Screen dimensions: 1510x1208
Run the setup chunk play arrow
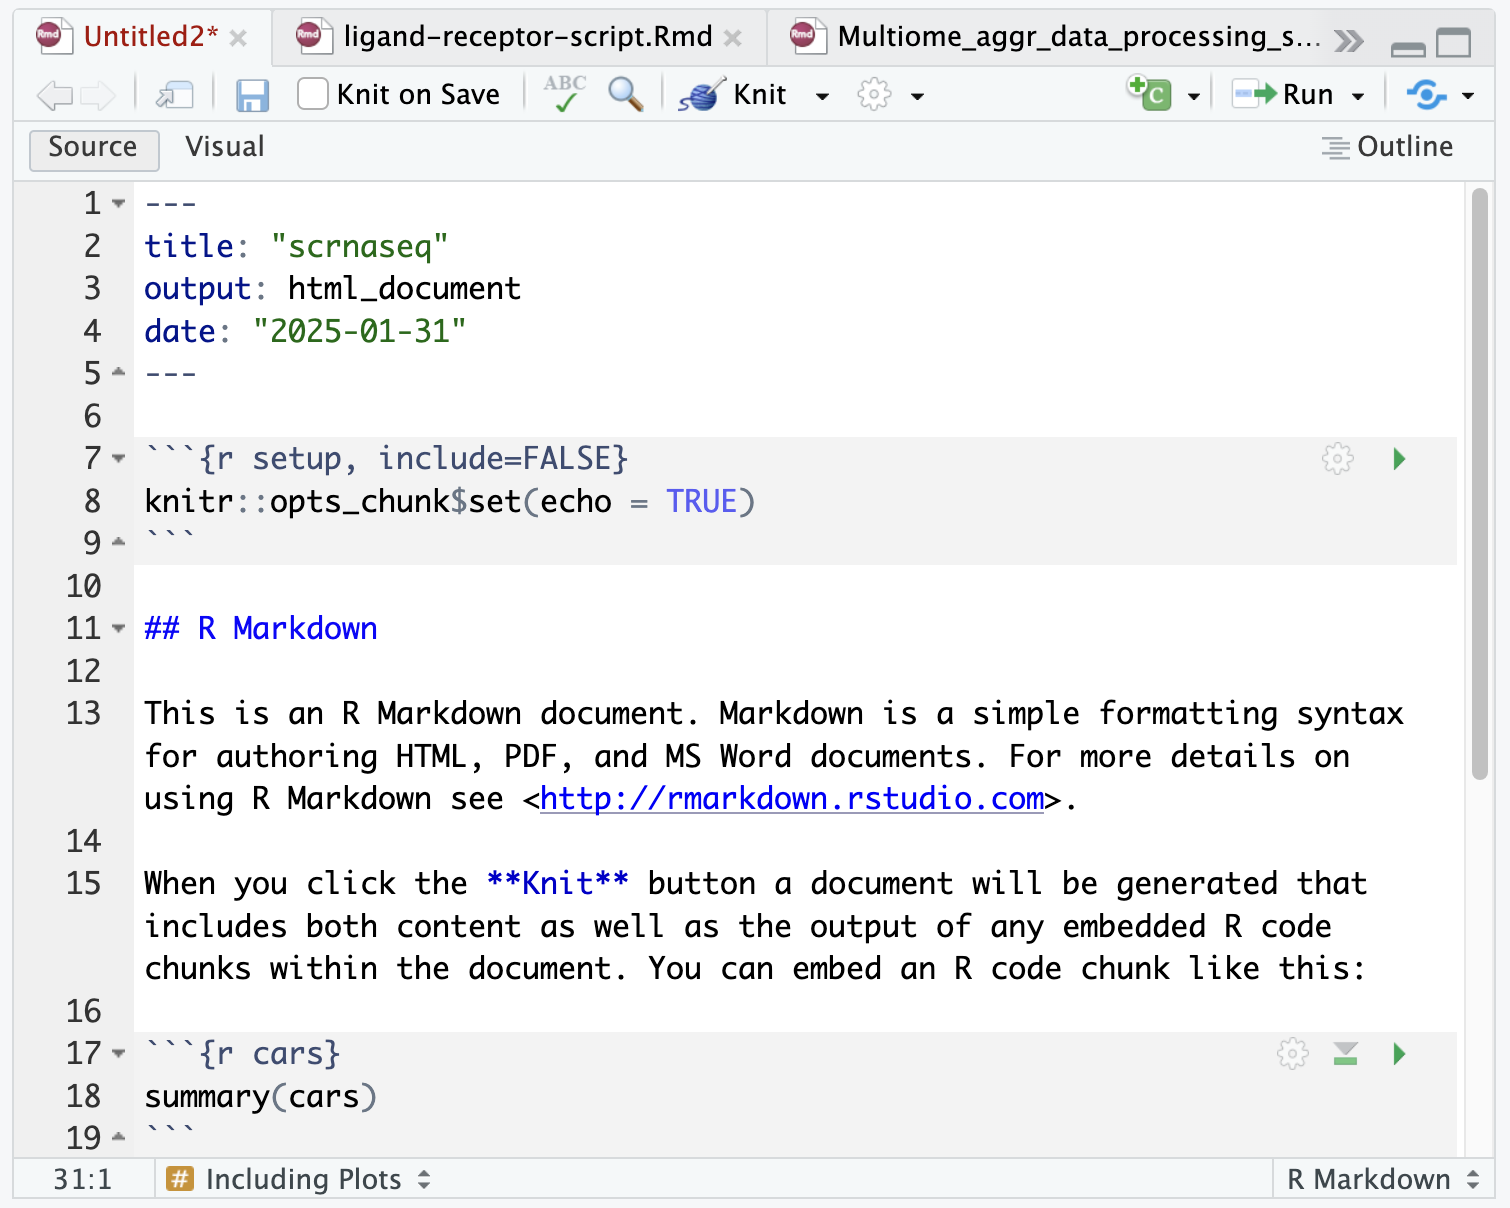[x=1399, y=459]
